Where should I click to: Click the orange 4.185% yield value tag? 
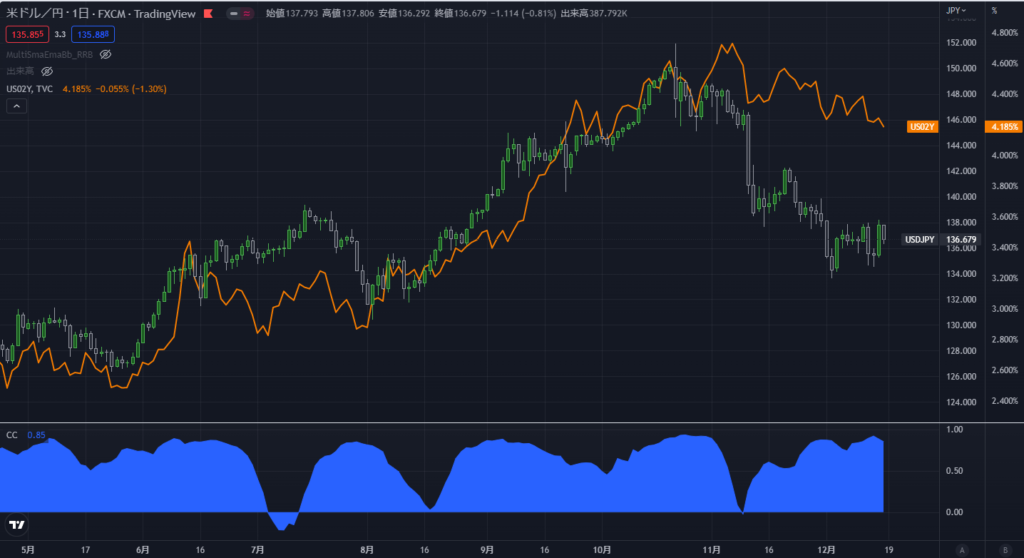(1002, 127)
